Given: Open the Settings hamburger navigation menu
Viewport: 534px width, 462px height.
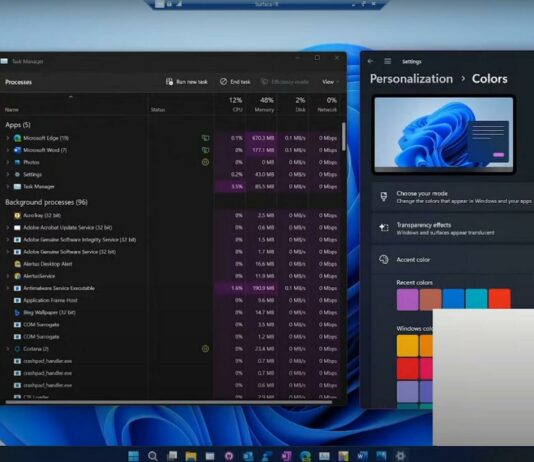Looking at the screenshot, I should (x=388, y=61).
